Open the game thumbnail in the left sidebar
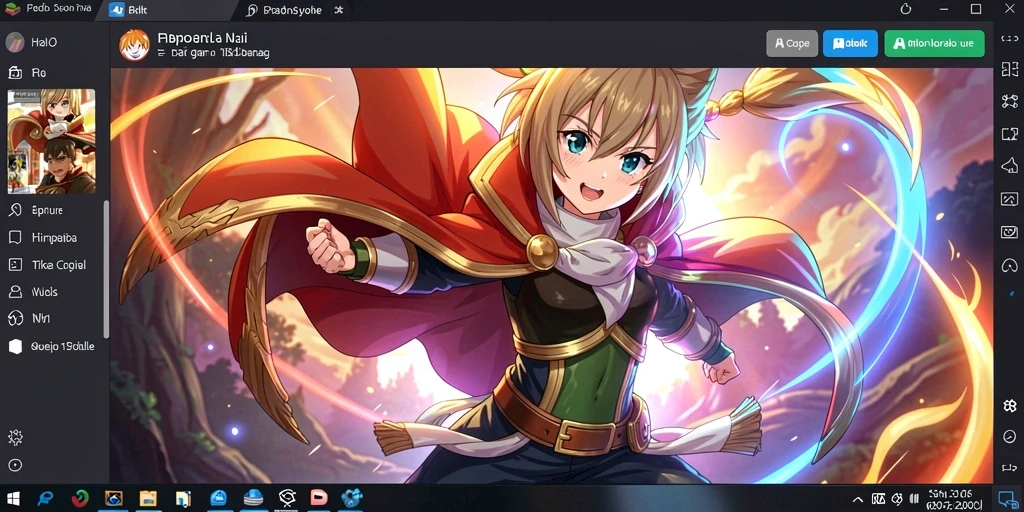This screenshot has width=1024, height=512. [51, 141]
